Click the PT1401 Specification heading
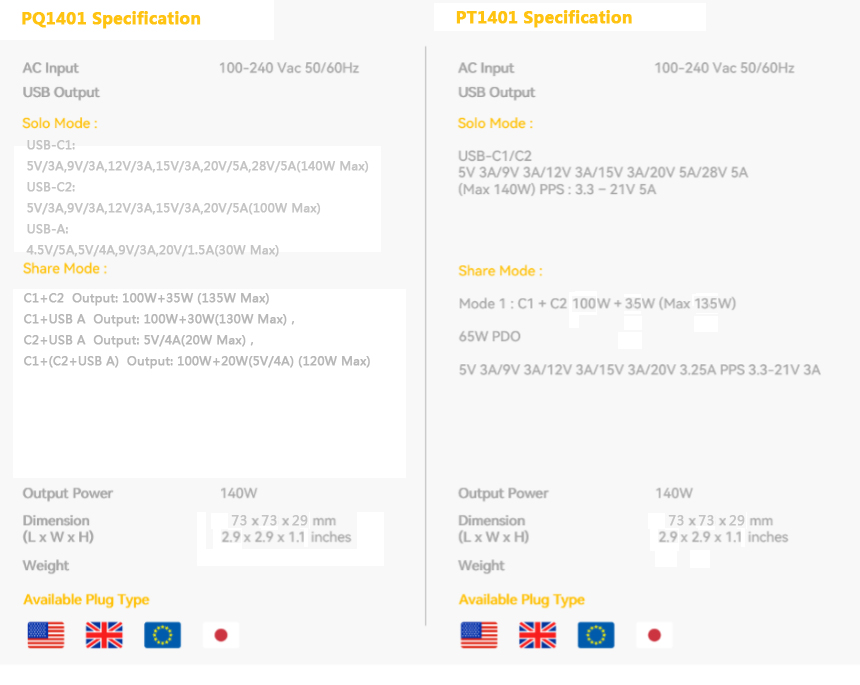The image size is (860, 685). 544,18
